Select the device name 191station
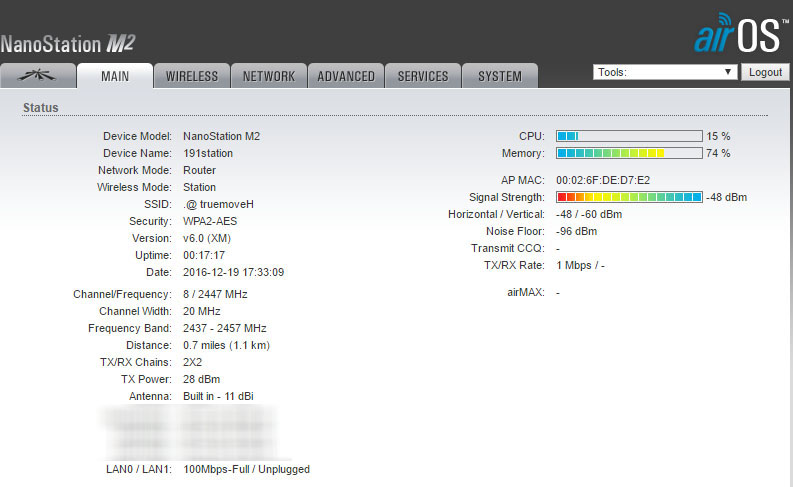This screenshot has width=793, height=487. click(x=208, y=153)
